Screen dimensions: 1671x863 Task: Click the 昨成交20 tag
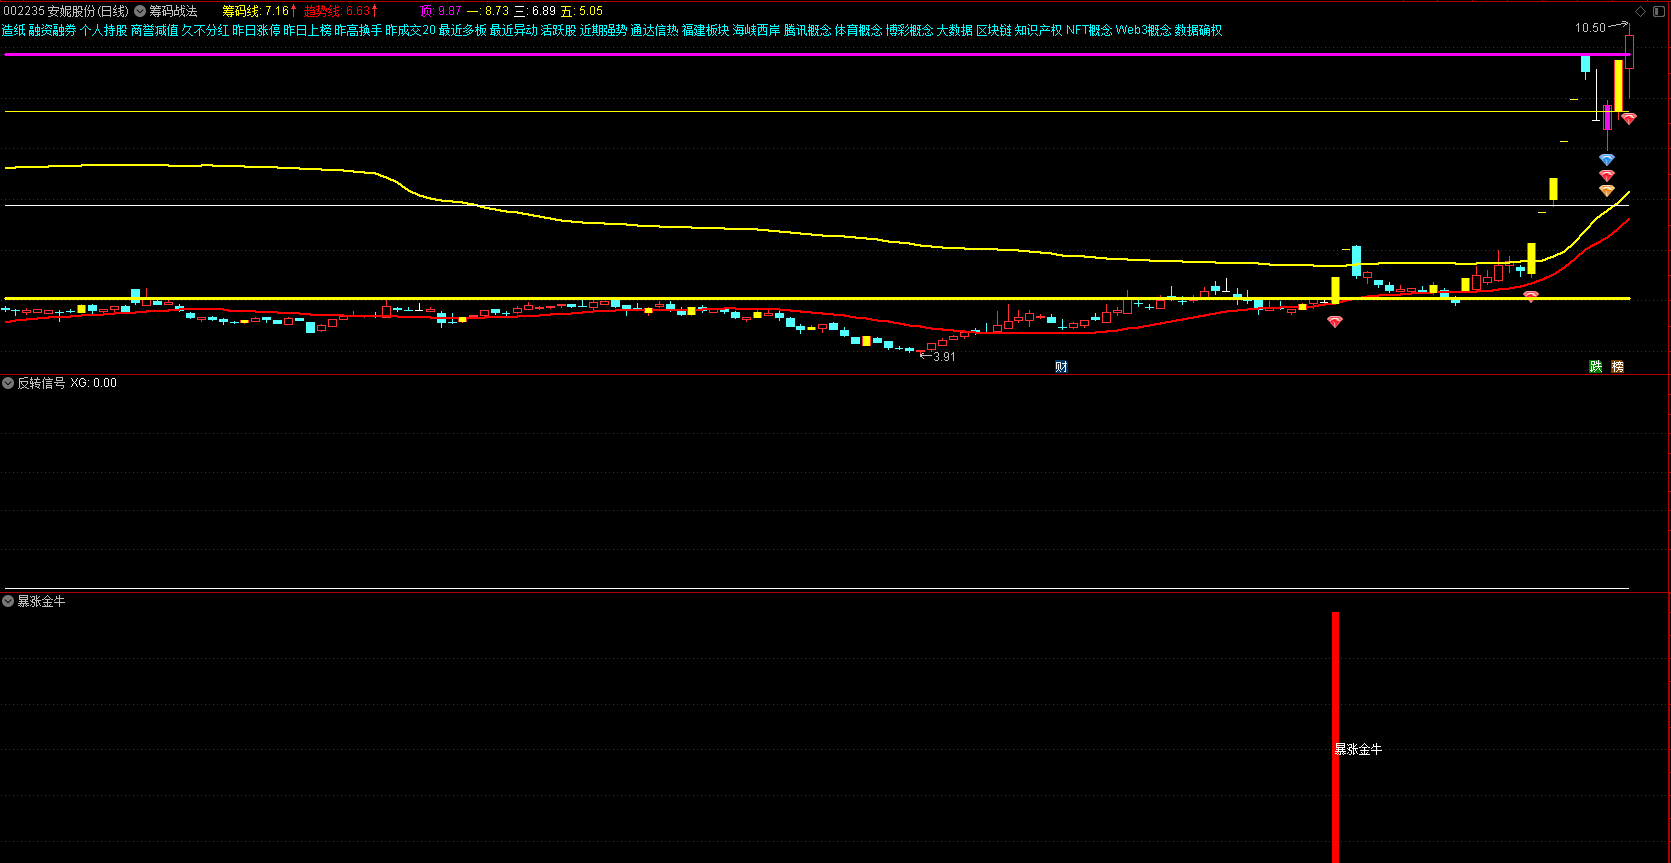point(410,30)
